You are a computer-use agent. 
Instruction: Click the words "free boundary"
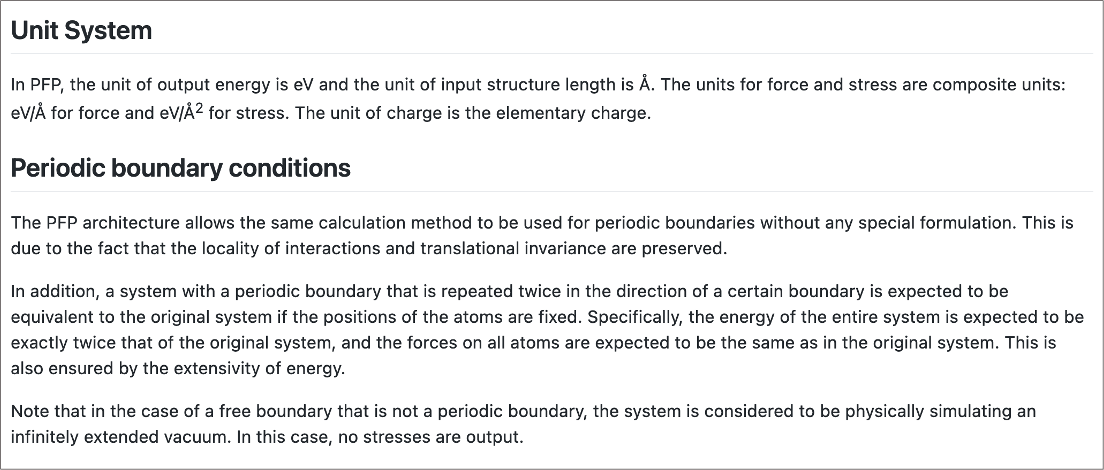tap(242, 411)
